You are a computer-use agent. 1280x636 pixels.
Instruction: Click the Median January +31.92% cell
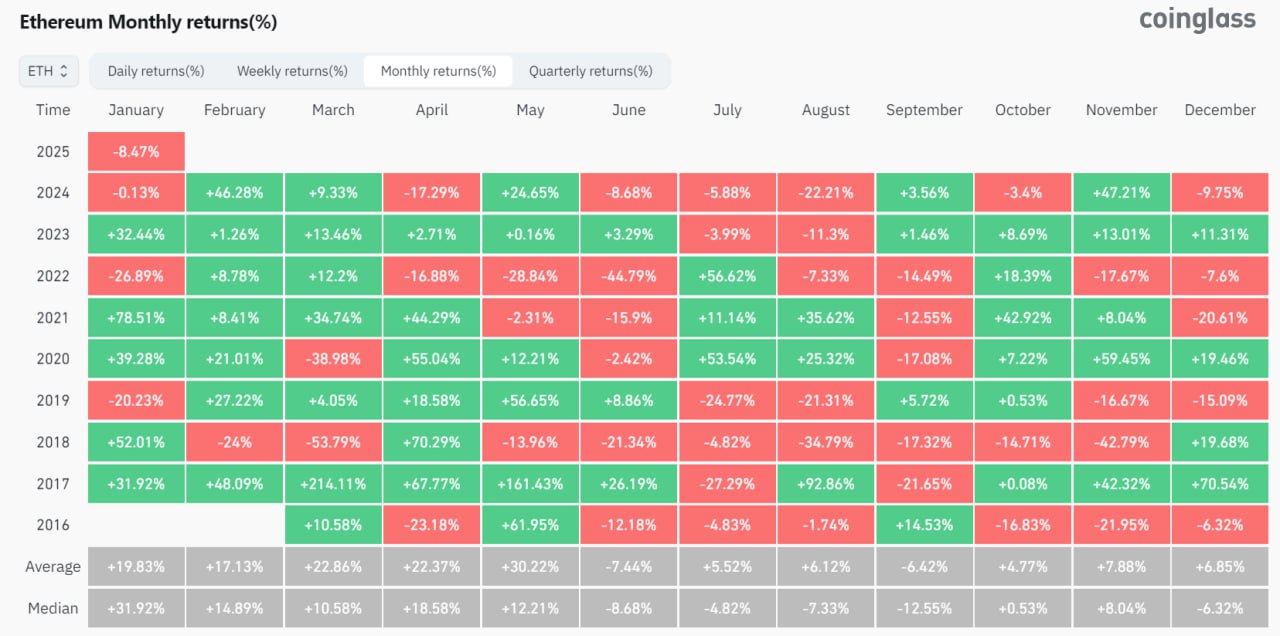click(x=136, y=608)
